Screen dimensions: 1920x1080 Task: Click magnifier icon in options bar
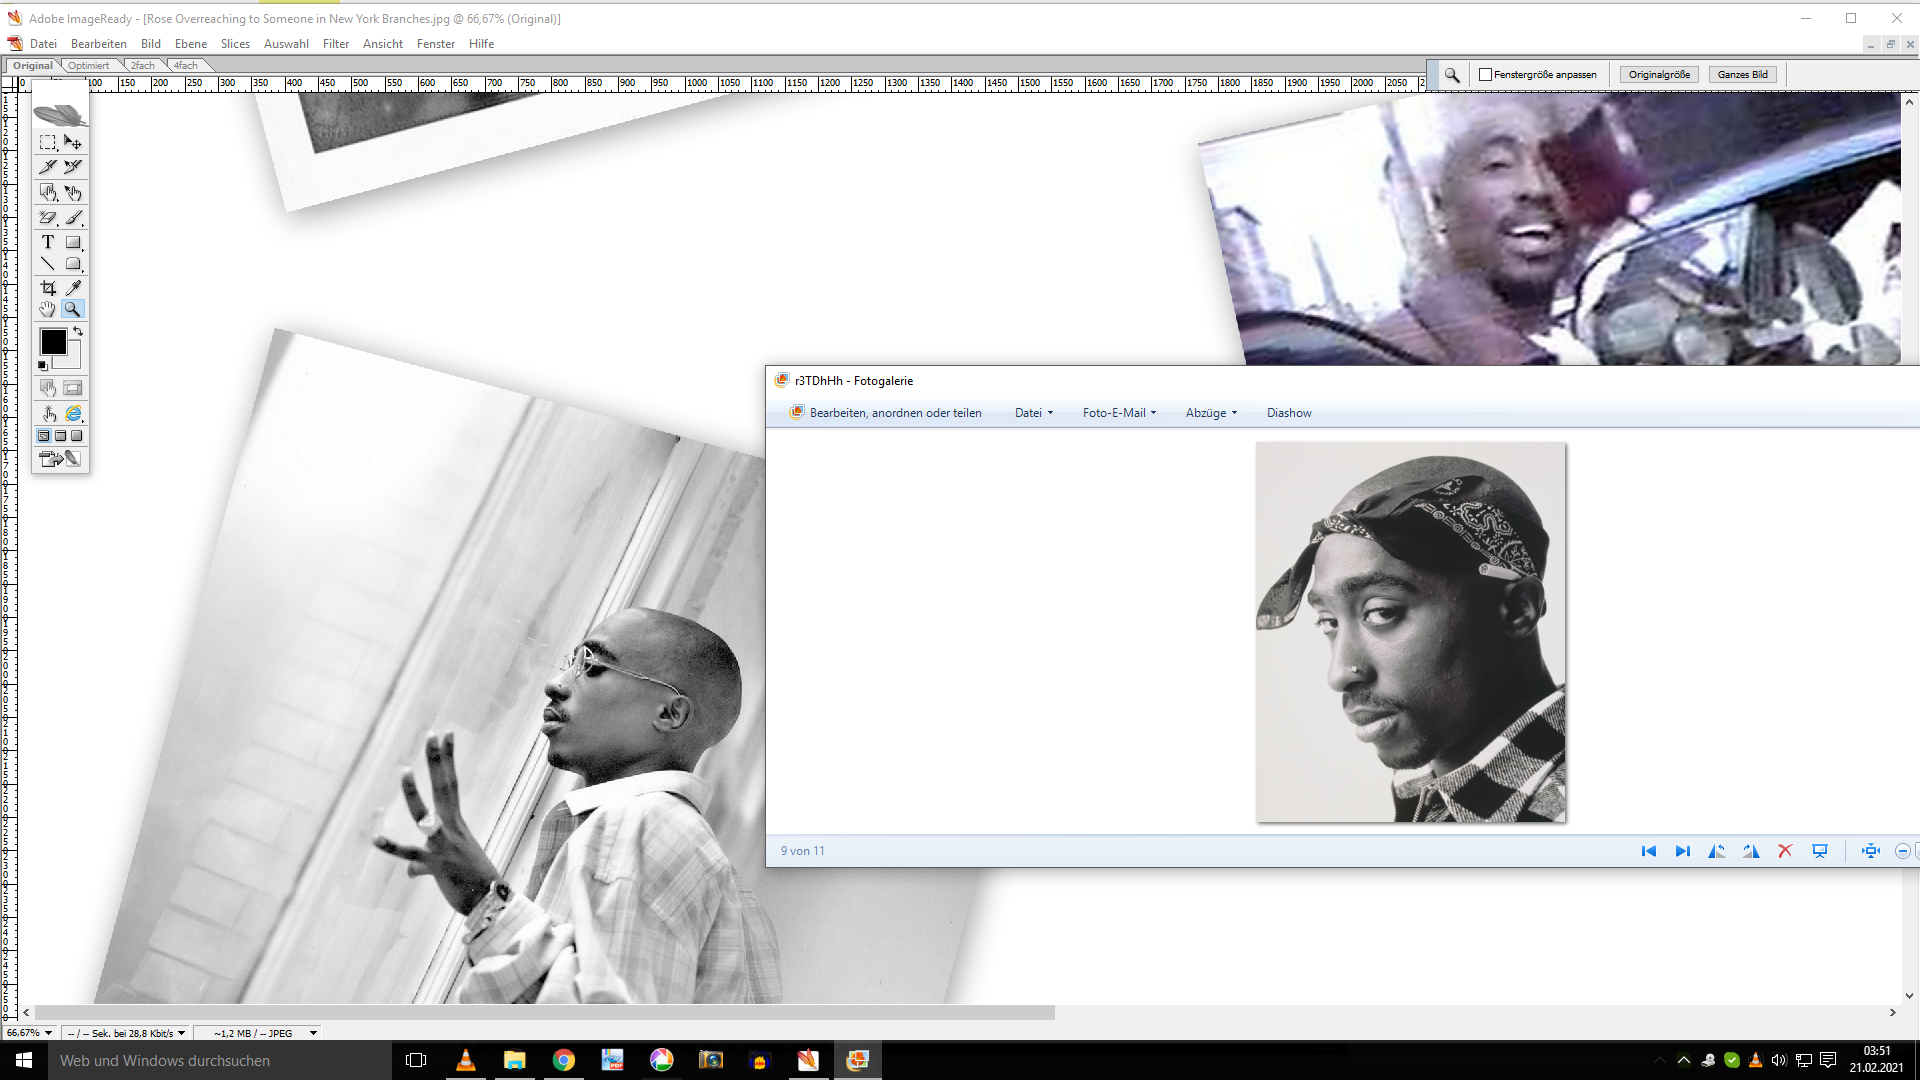pyautogui.click(x=1452, y=75)
